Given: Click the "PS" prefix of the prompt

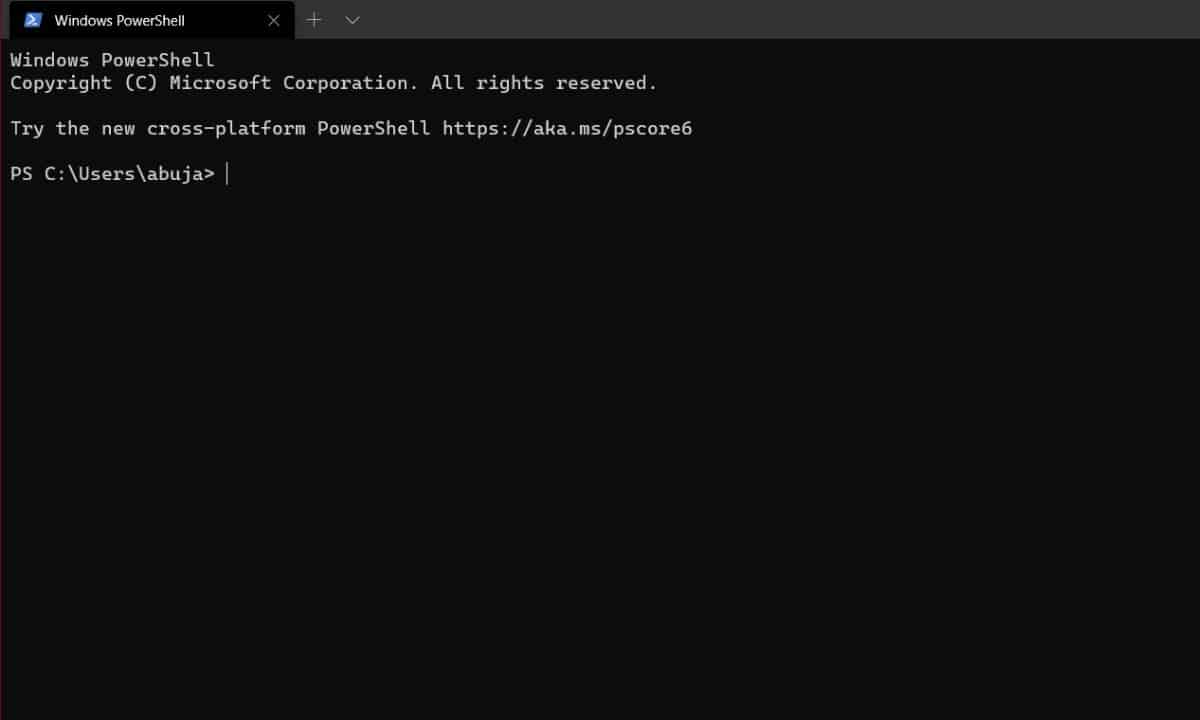Looking at the screenshot, I should pyautogui.click(x=21, y=174).
